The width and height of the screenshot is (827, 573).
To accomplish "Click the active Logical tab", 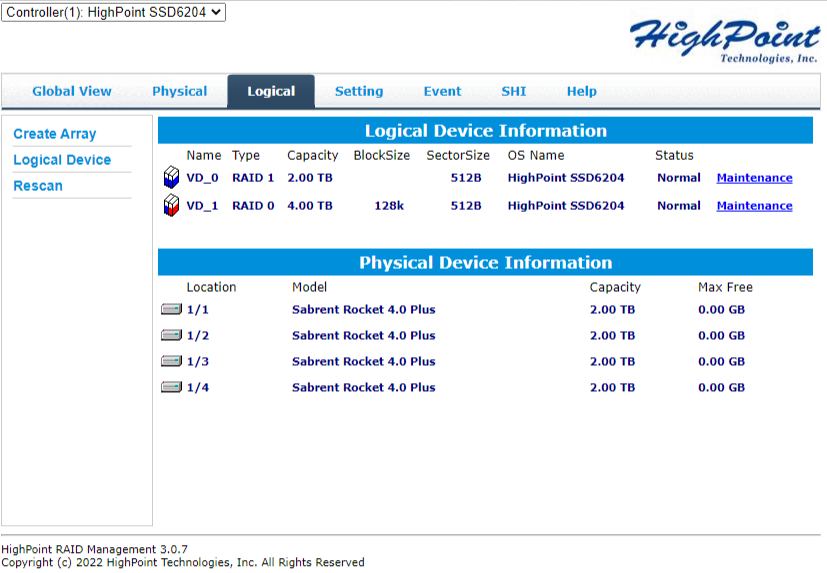I will point(271,91).
